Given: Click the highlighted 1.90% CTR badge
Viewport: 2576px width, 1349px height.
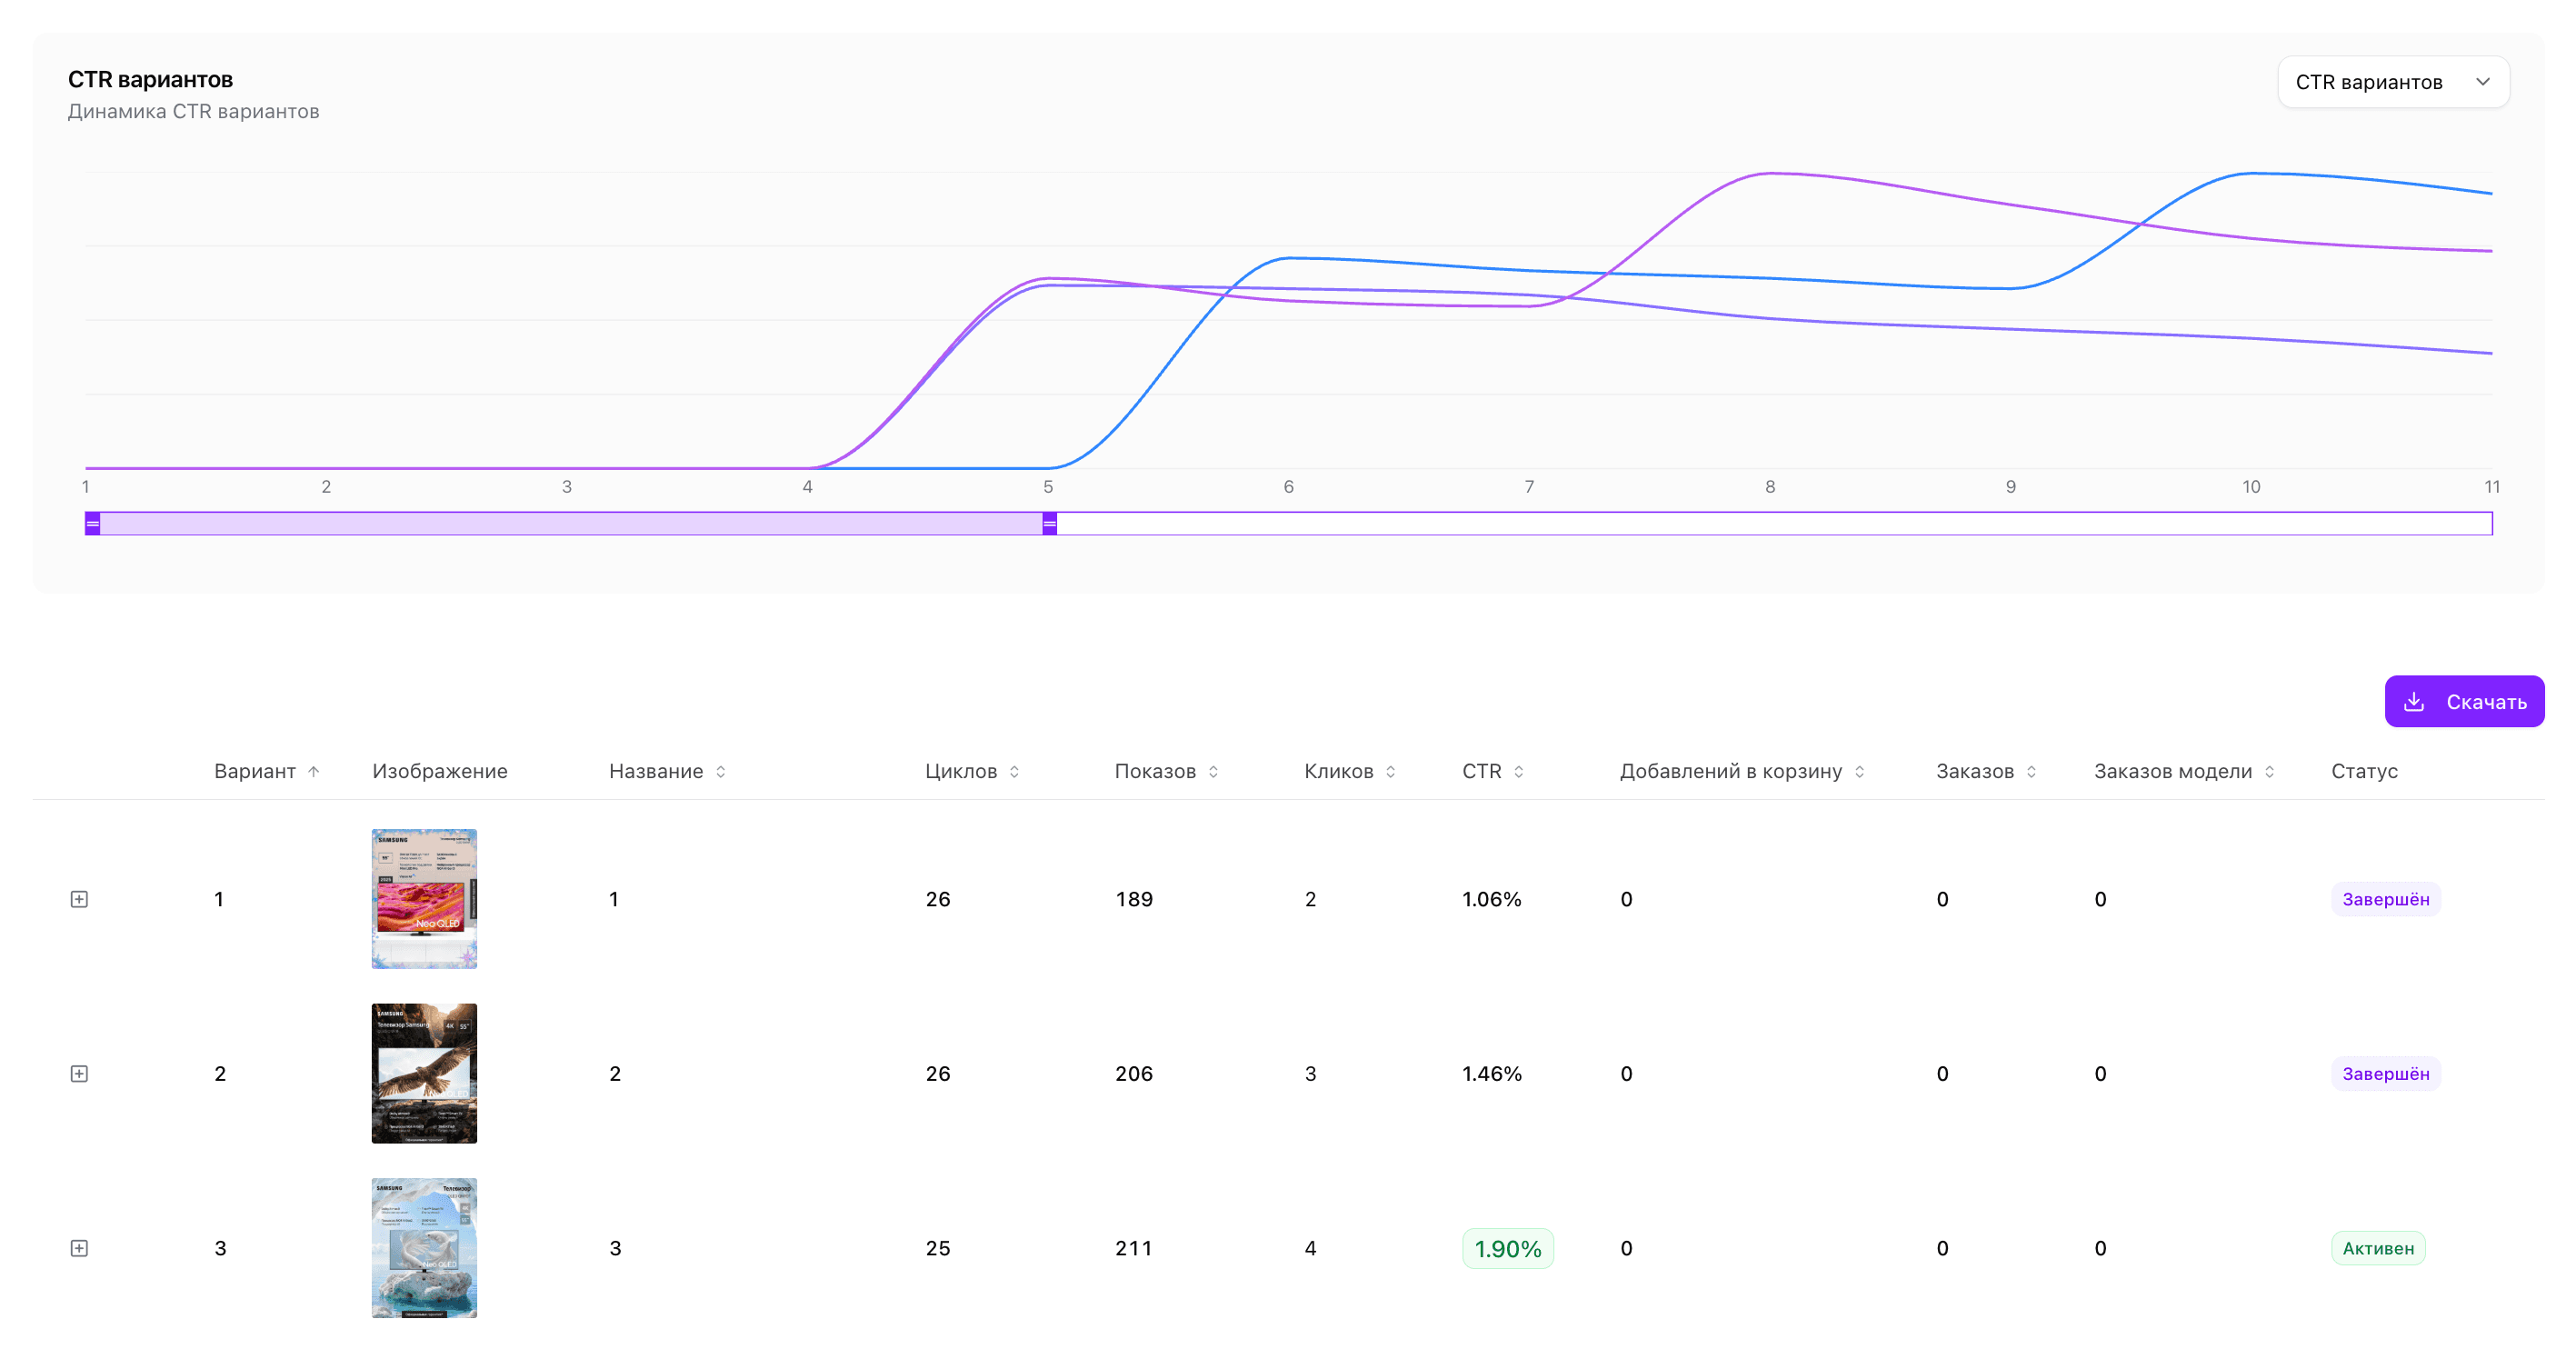Looking at the screenshot, I should (1507, 1248).
